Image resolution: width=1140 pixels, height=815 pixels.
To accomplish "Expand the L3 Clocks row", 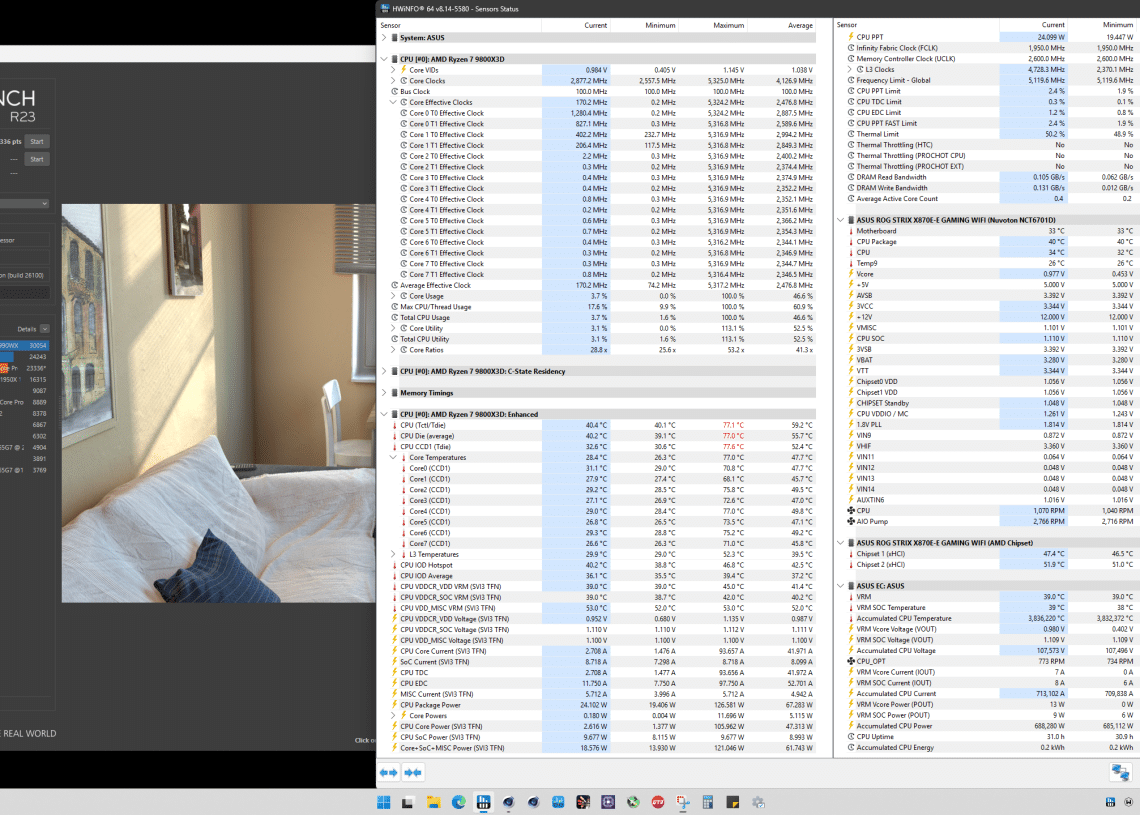I will point(849,70).
